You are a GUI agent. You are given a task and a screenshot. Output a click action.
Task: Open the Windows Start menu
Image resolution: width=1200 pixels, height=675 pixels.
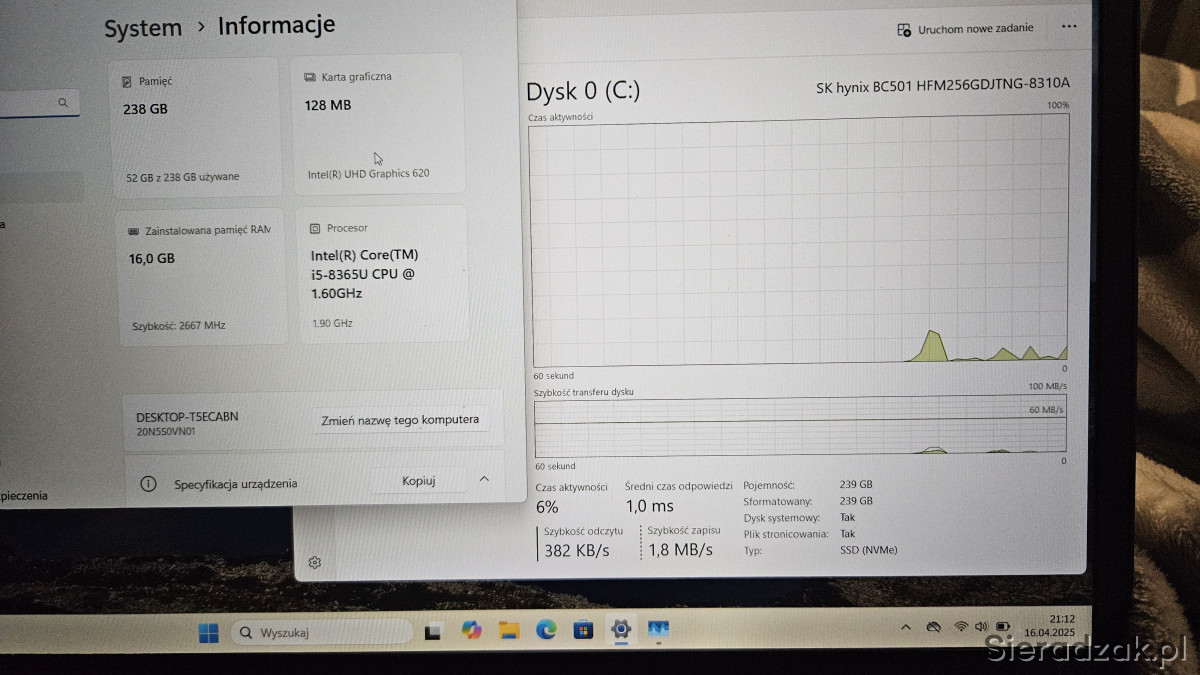[x=208, y=632]
